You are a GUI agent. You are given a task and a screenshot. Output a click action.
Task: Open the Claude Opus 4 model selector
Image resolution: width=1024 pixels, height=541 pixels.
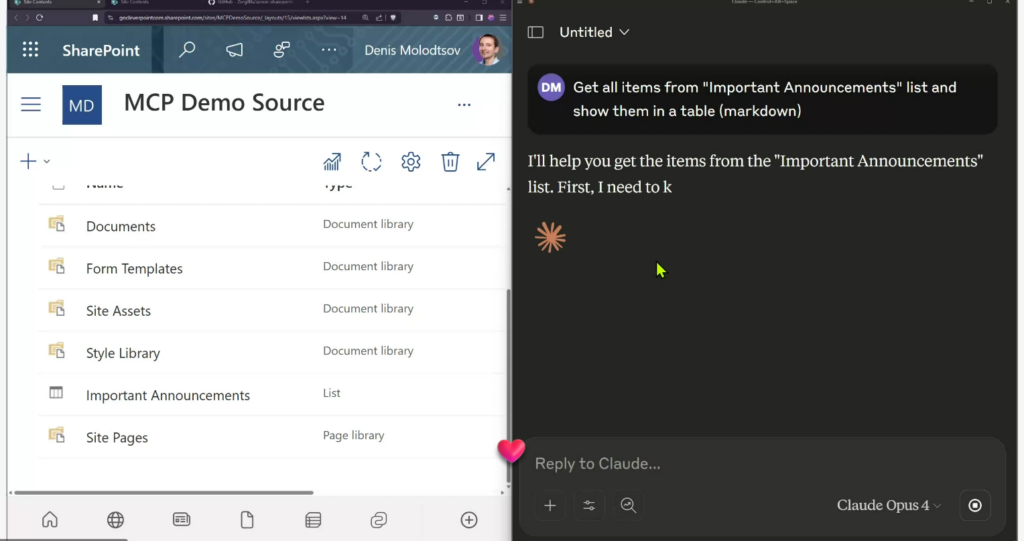tap(889, 506)
